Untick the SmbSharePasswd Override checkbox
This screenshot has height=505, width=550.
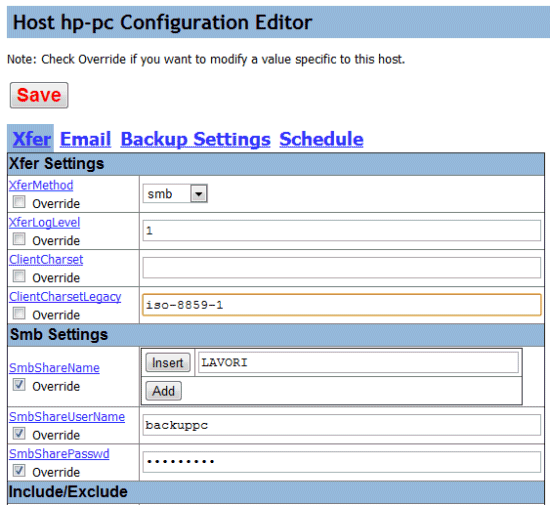coord(19,471)
